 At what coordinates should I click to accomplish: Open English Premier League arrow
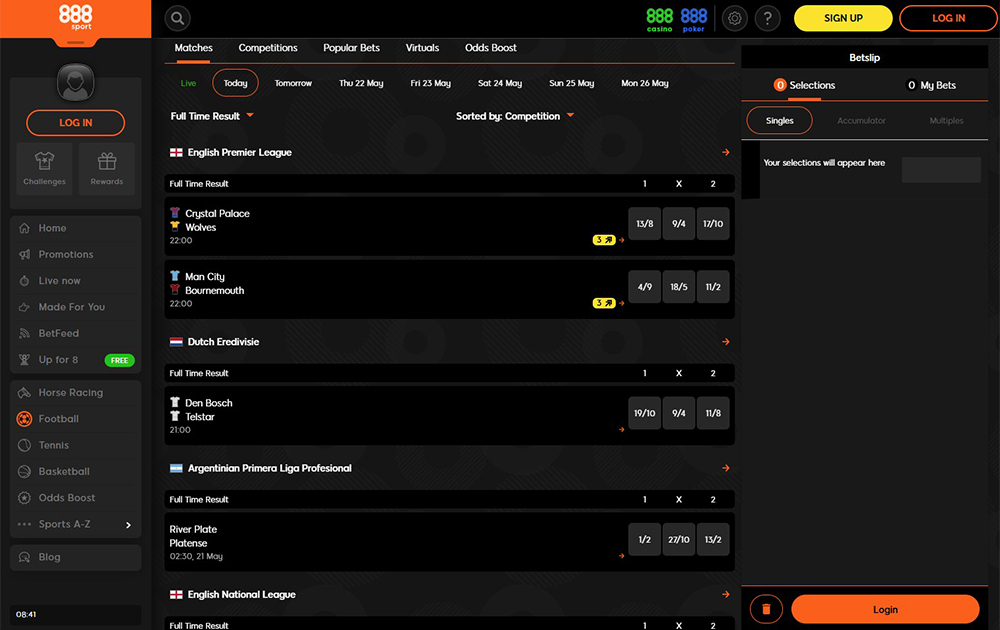(726, 152)
